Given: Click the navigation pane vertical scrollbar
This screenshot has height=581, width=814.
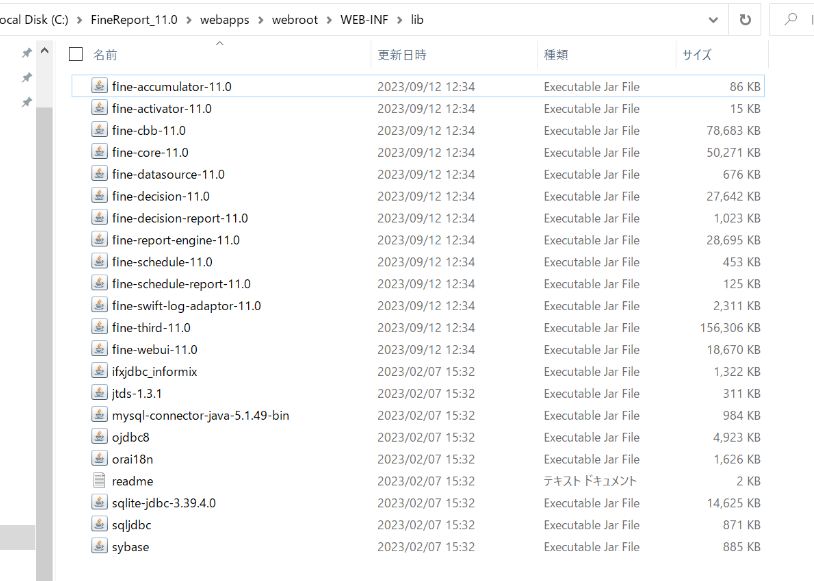Looking at the screenshot, I should point(45,343).
